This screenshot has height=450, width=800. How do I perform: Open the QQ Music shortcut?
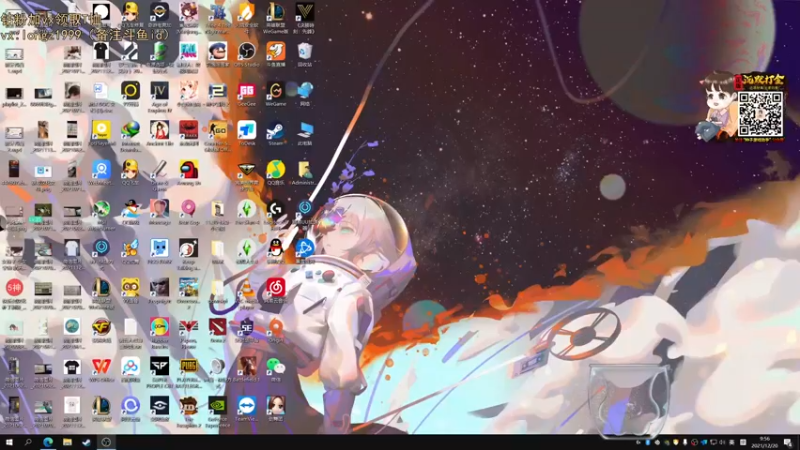point(276,173)
